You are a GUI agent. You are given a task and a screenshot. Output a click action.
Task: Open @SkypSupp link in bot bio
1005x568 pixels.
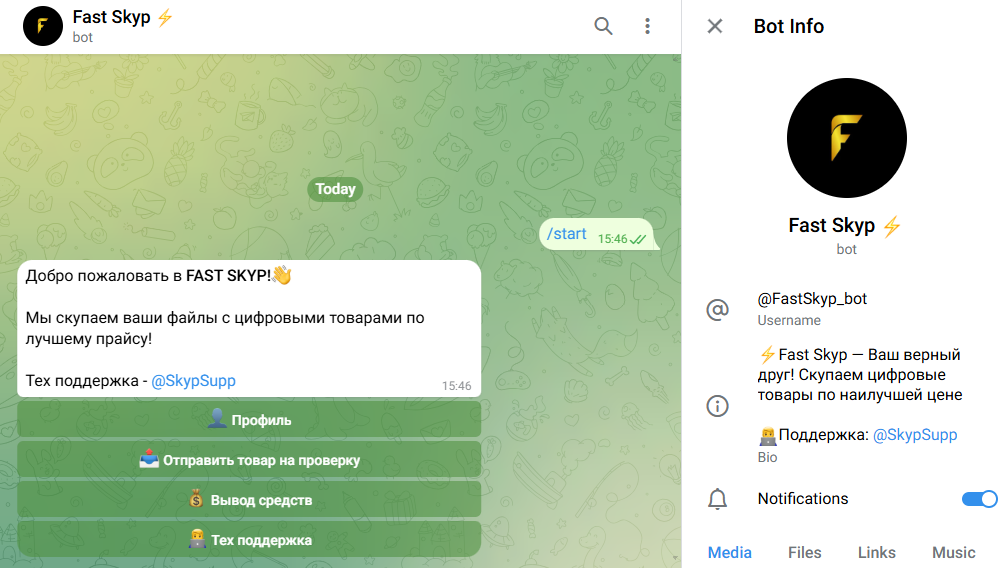click(x=915, y=435)
